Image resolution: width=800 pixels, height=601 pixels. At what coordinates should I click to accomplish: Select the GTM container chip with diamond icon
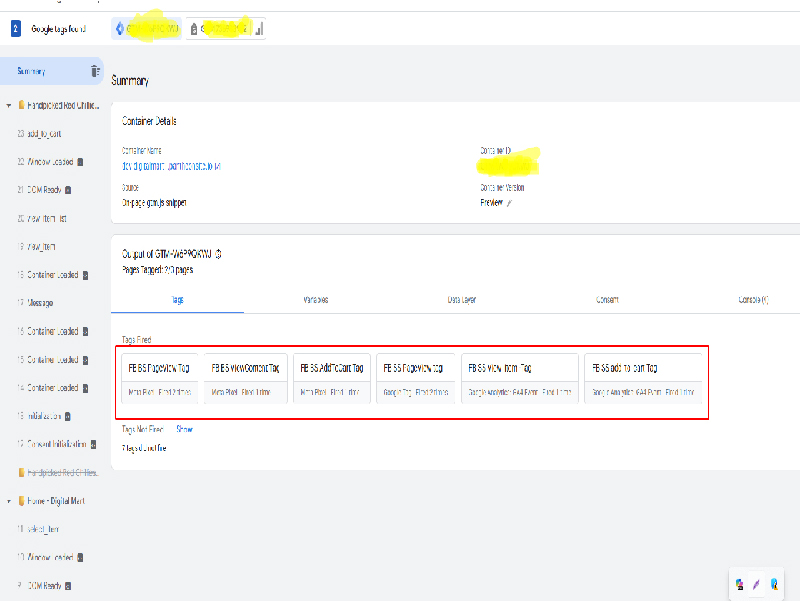coord(146,29)
